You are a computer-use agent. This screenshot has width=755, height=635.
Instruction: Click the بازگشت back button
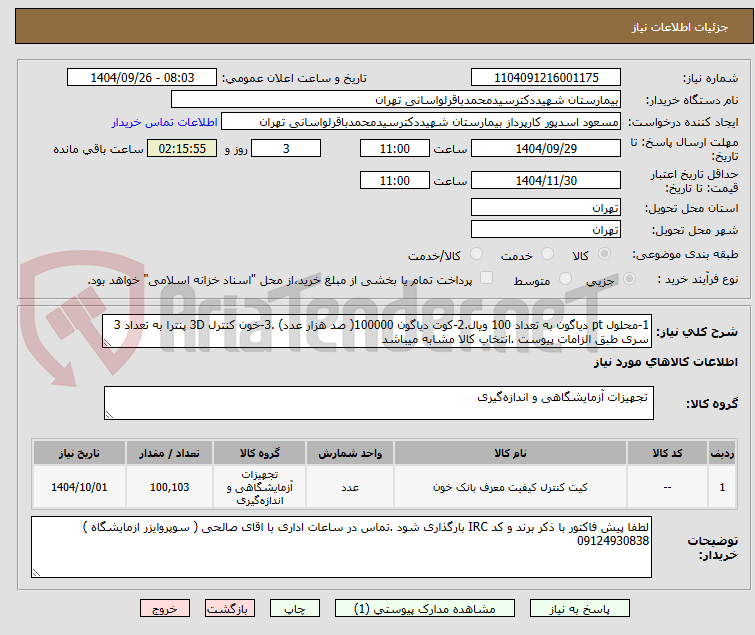tap(230, 609)
